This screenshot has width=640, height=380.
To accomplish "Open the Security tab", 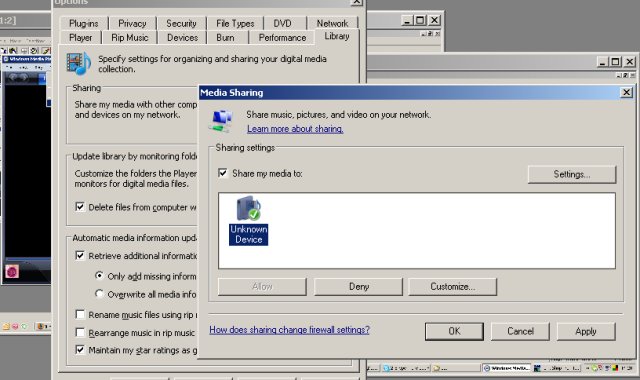I will click(x=181, y=23).
